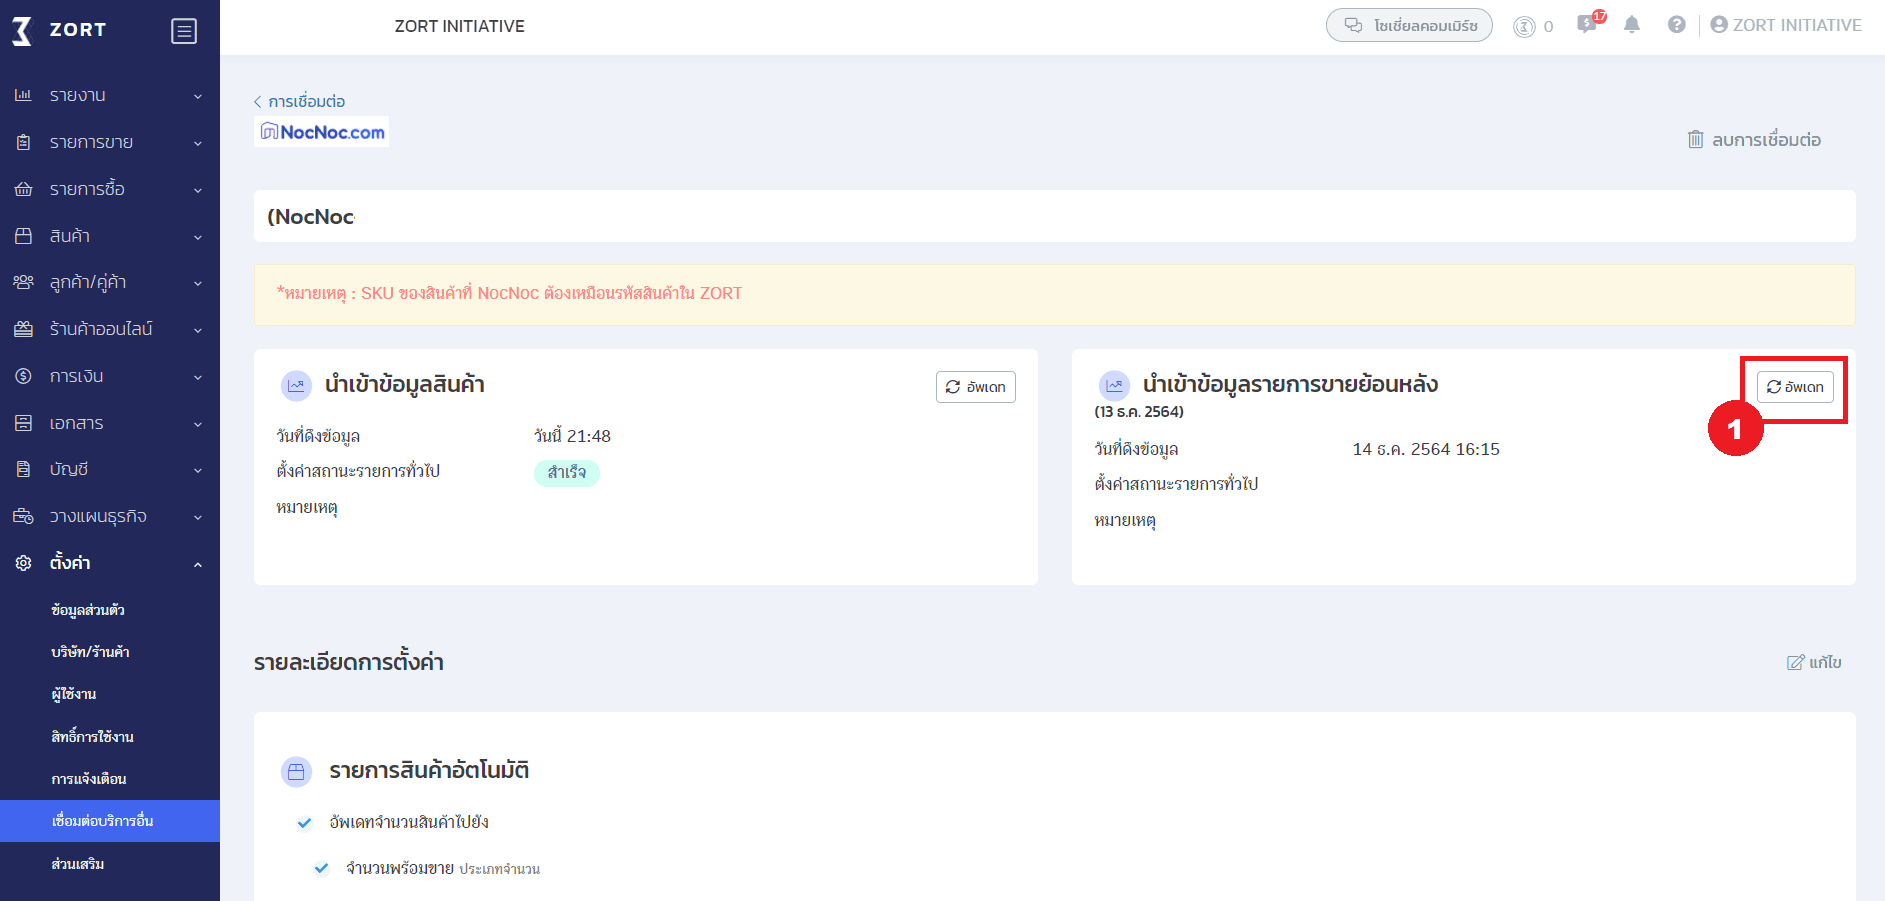This screenshot has height=901, width=1885.
Task: Expand the บัญชี menu chevron
Action: coord(198,470)
